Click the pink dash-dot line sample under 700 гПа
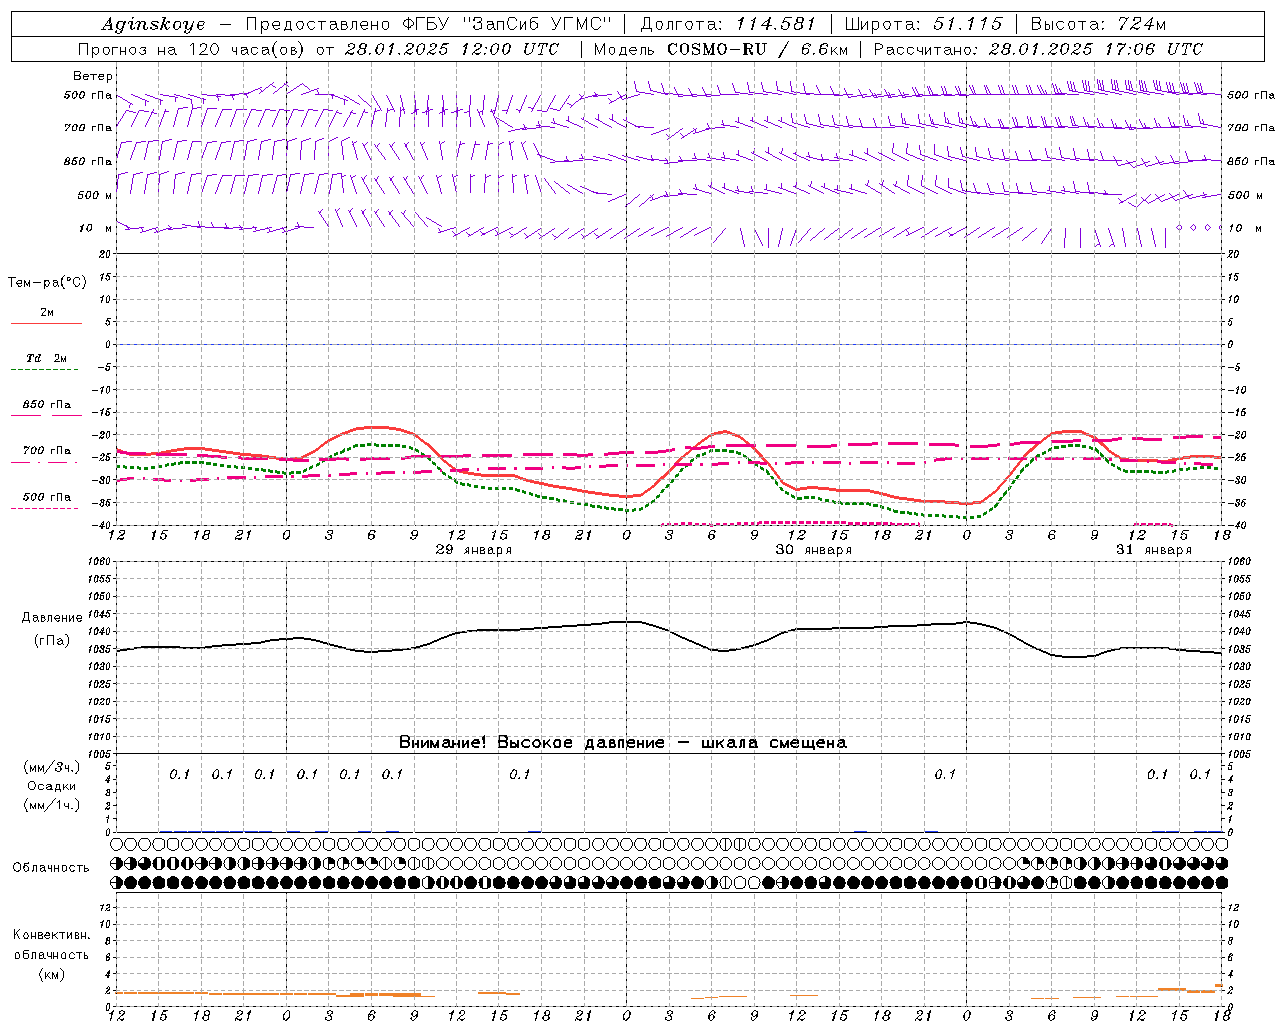Screen dimensions: 1280x1024 point(45,463)
